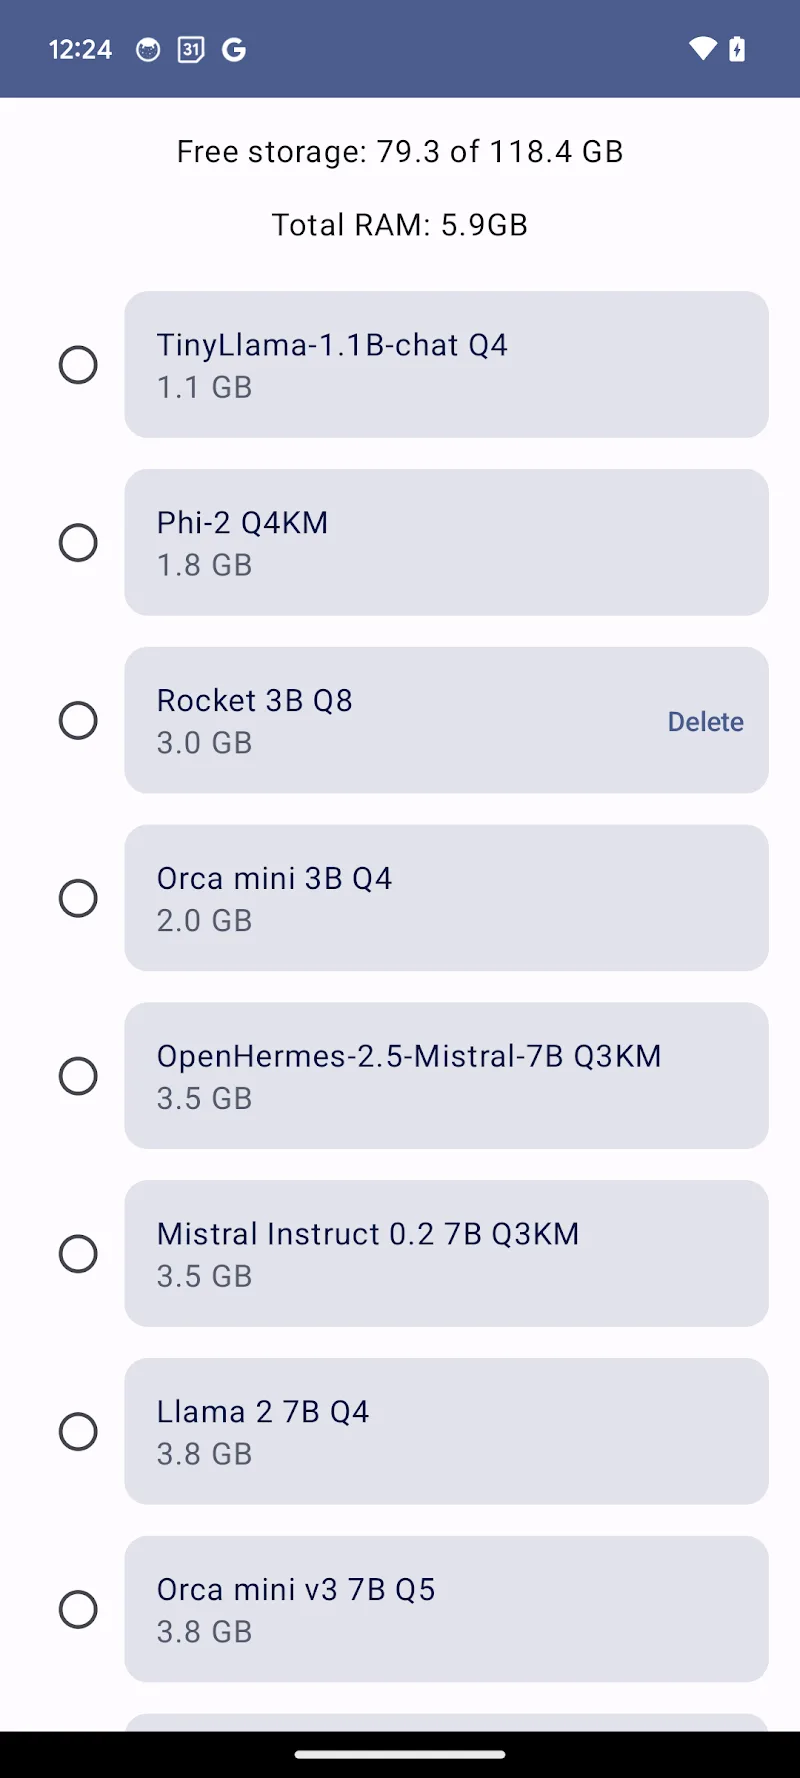Tap the Mistral Instruct 0.2 7B Q3KM card
The height and width of the screenshot is (1778, 800).
(x=446, y=1254)
